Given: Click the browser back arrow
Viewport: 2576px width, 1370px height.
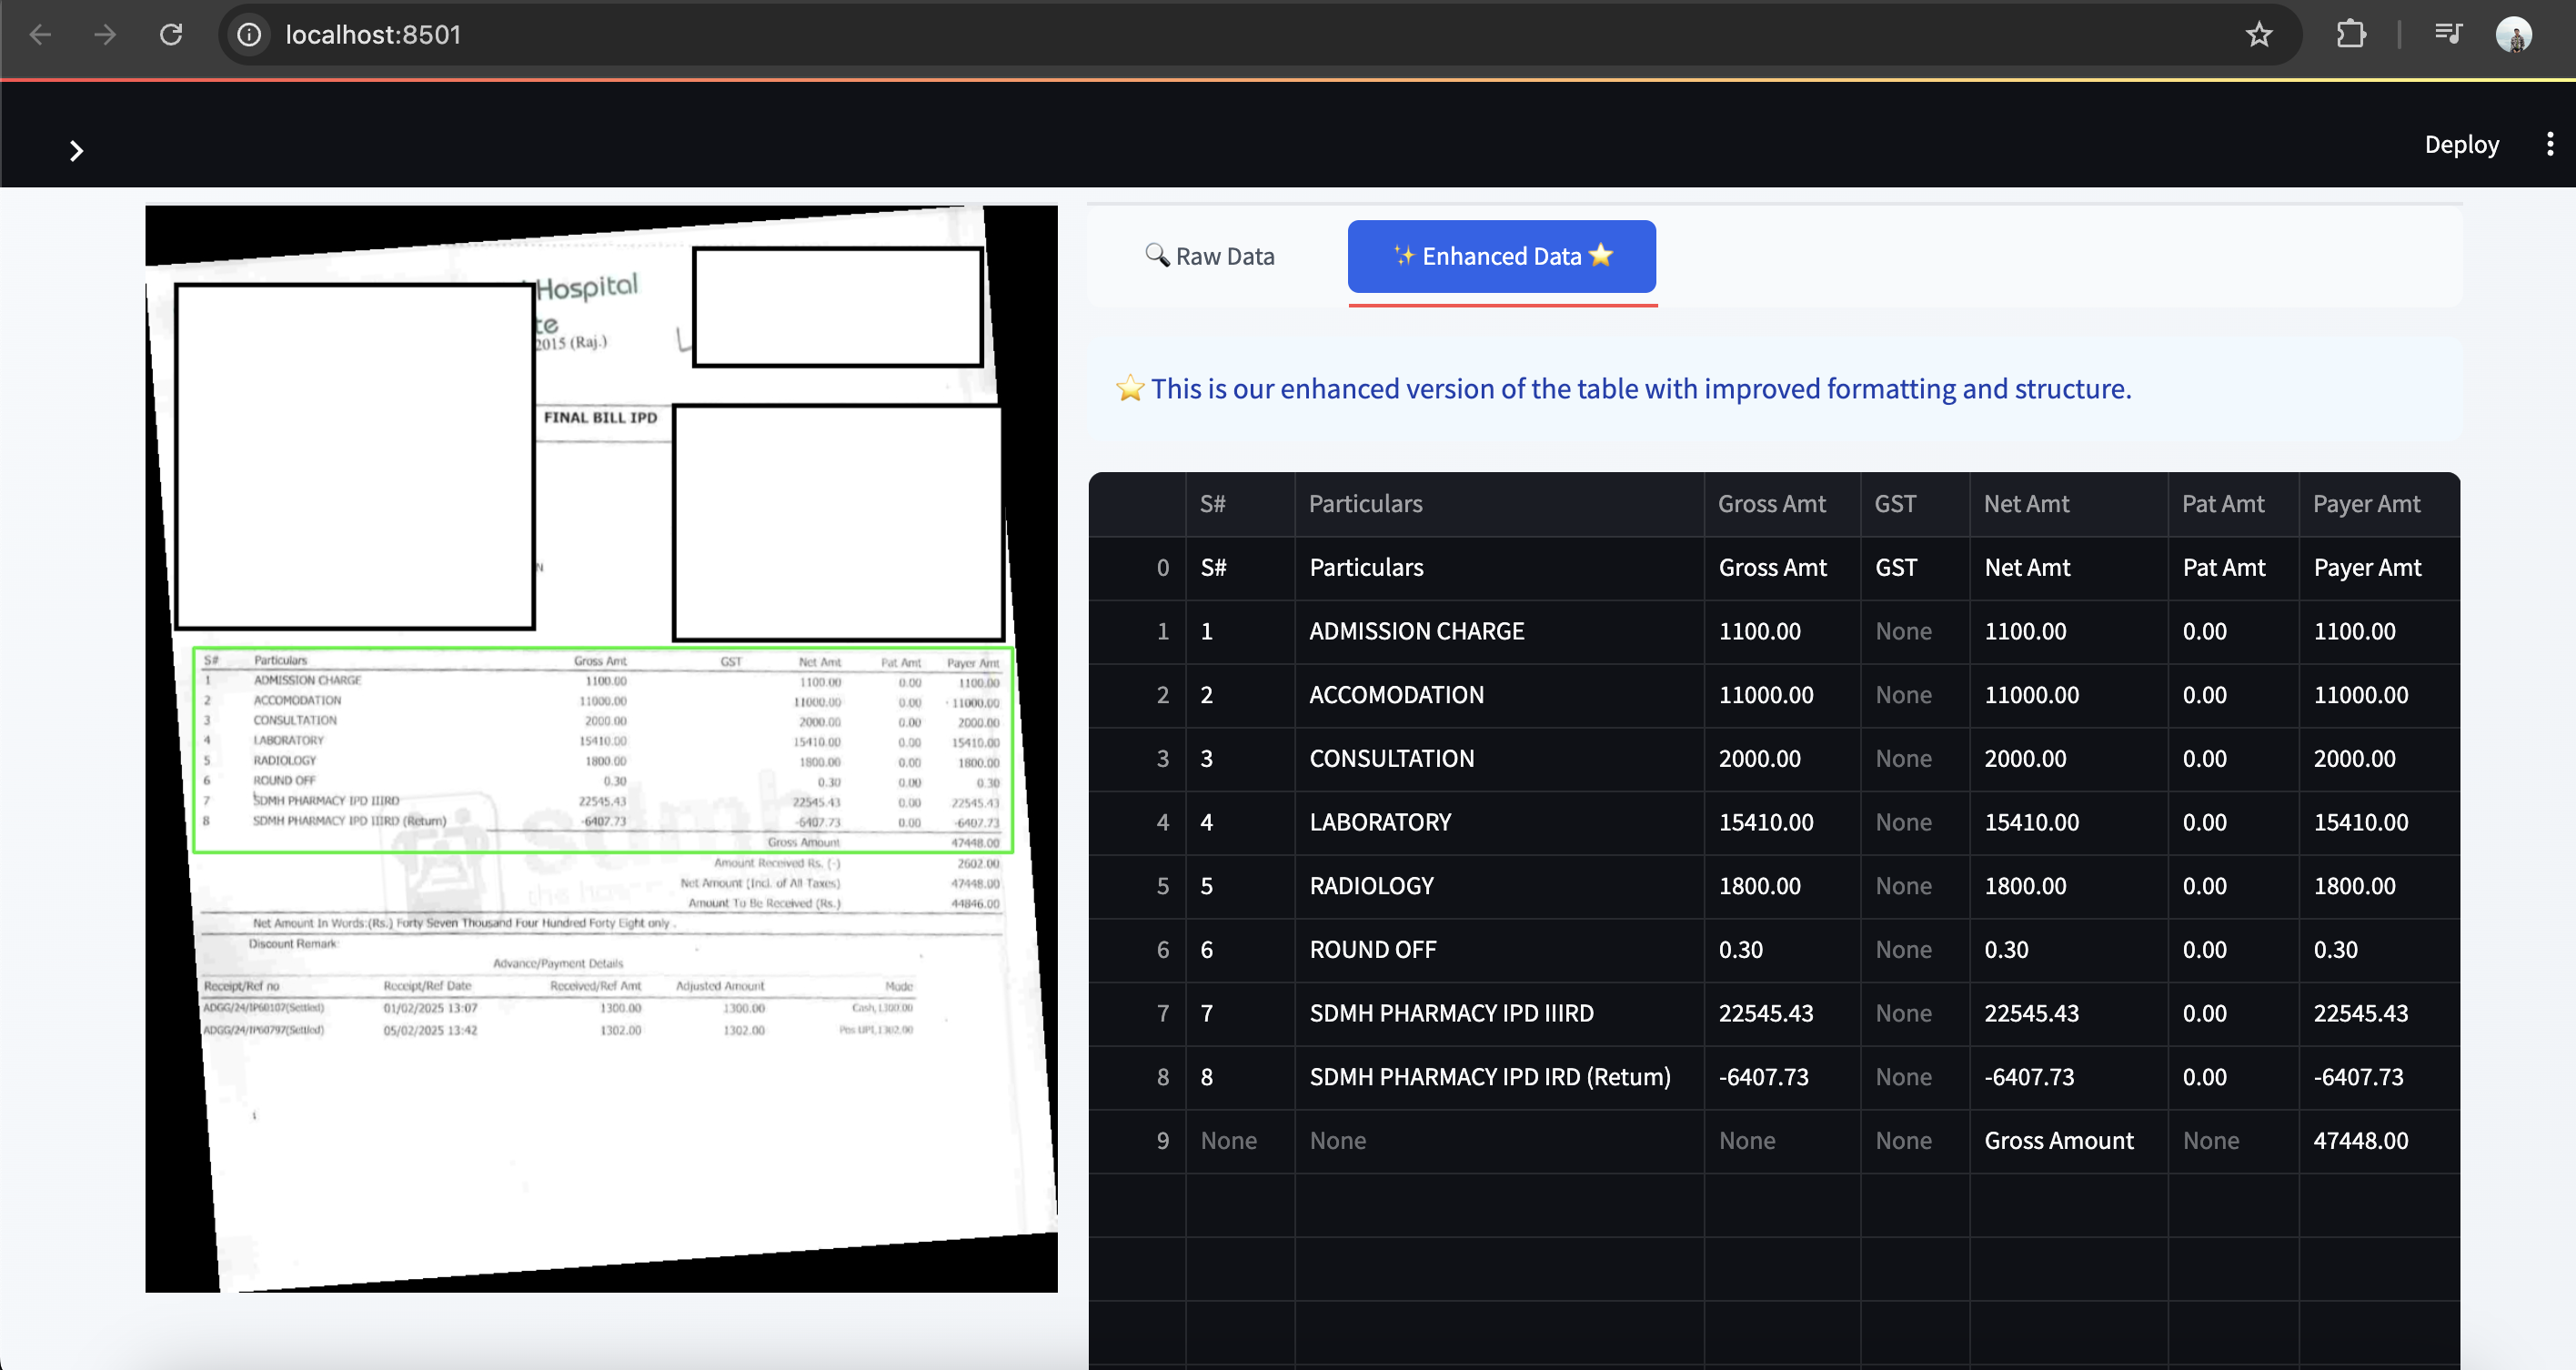Looking at the screenshot, I should [40, 35].
